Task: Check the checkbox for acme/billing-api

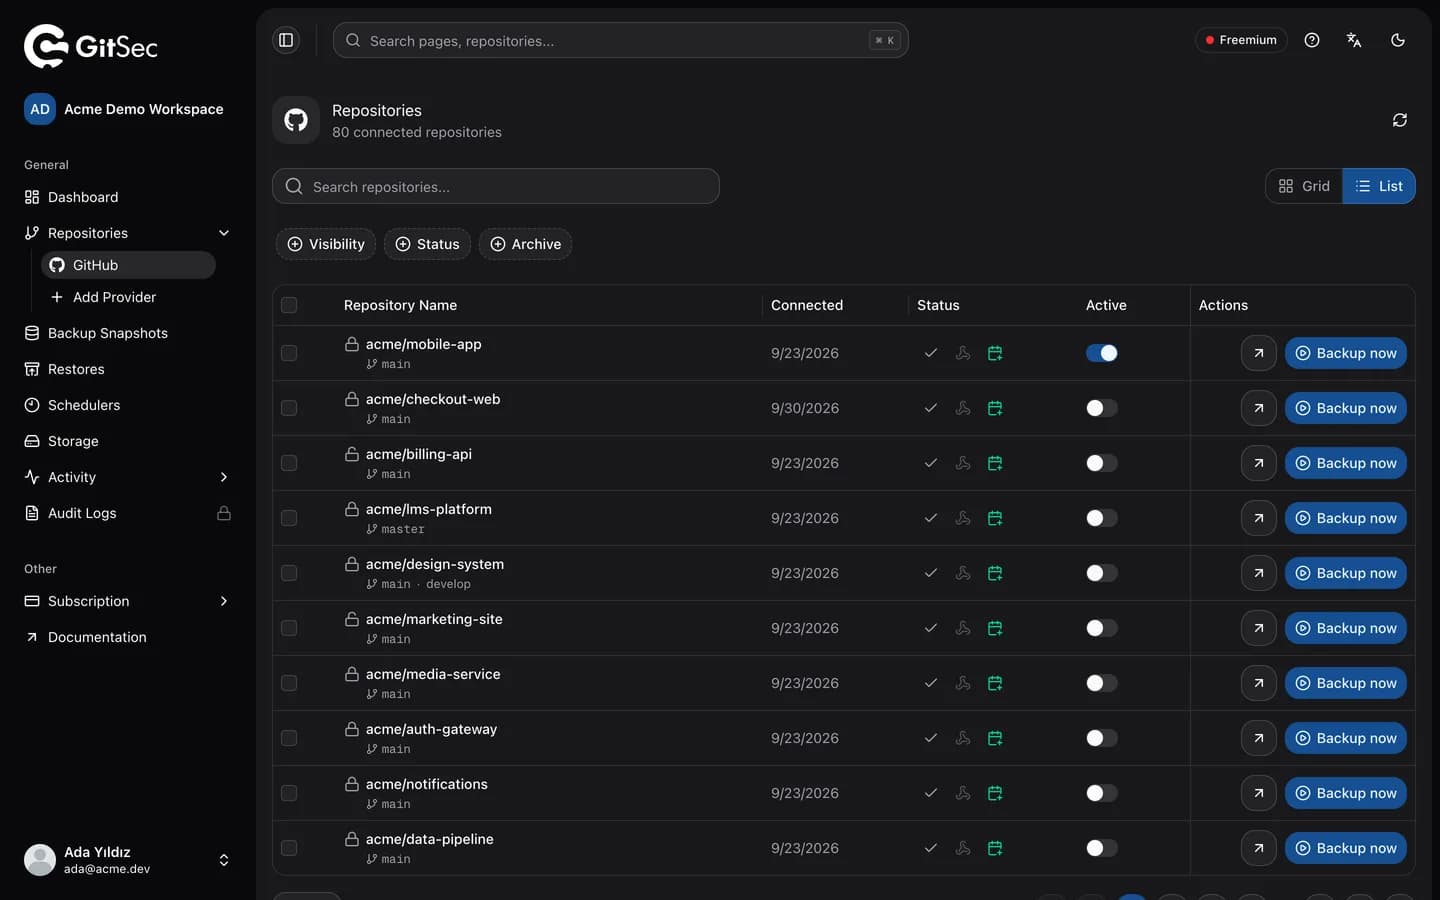Action: [289, 463]
